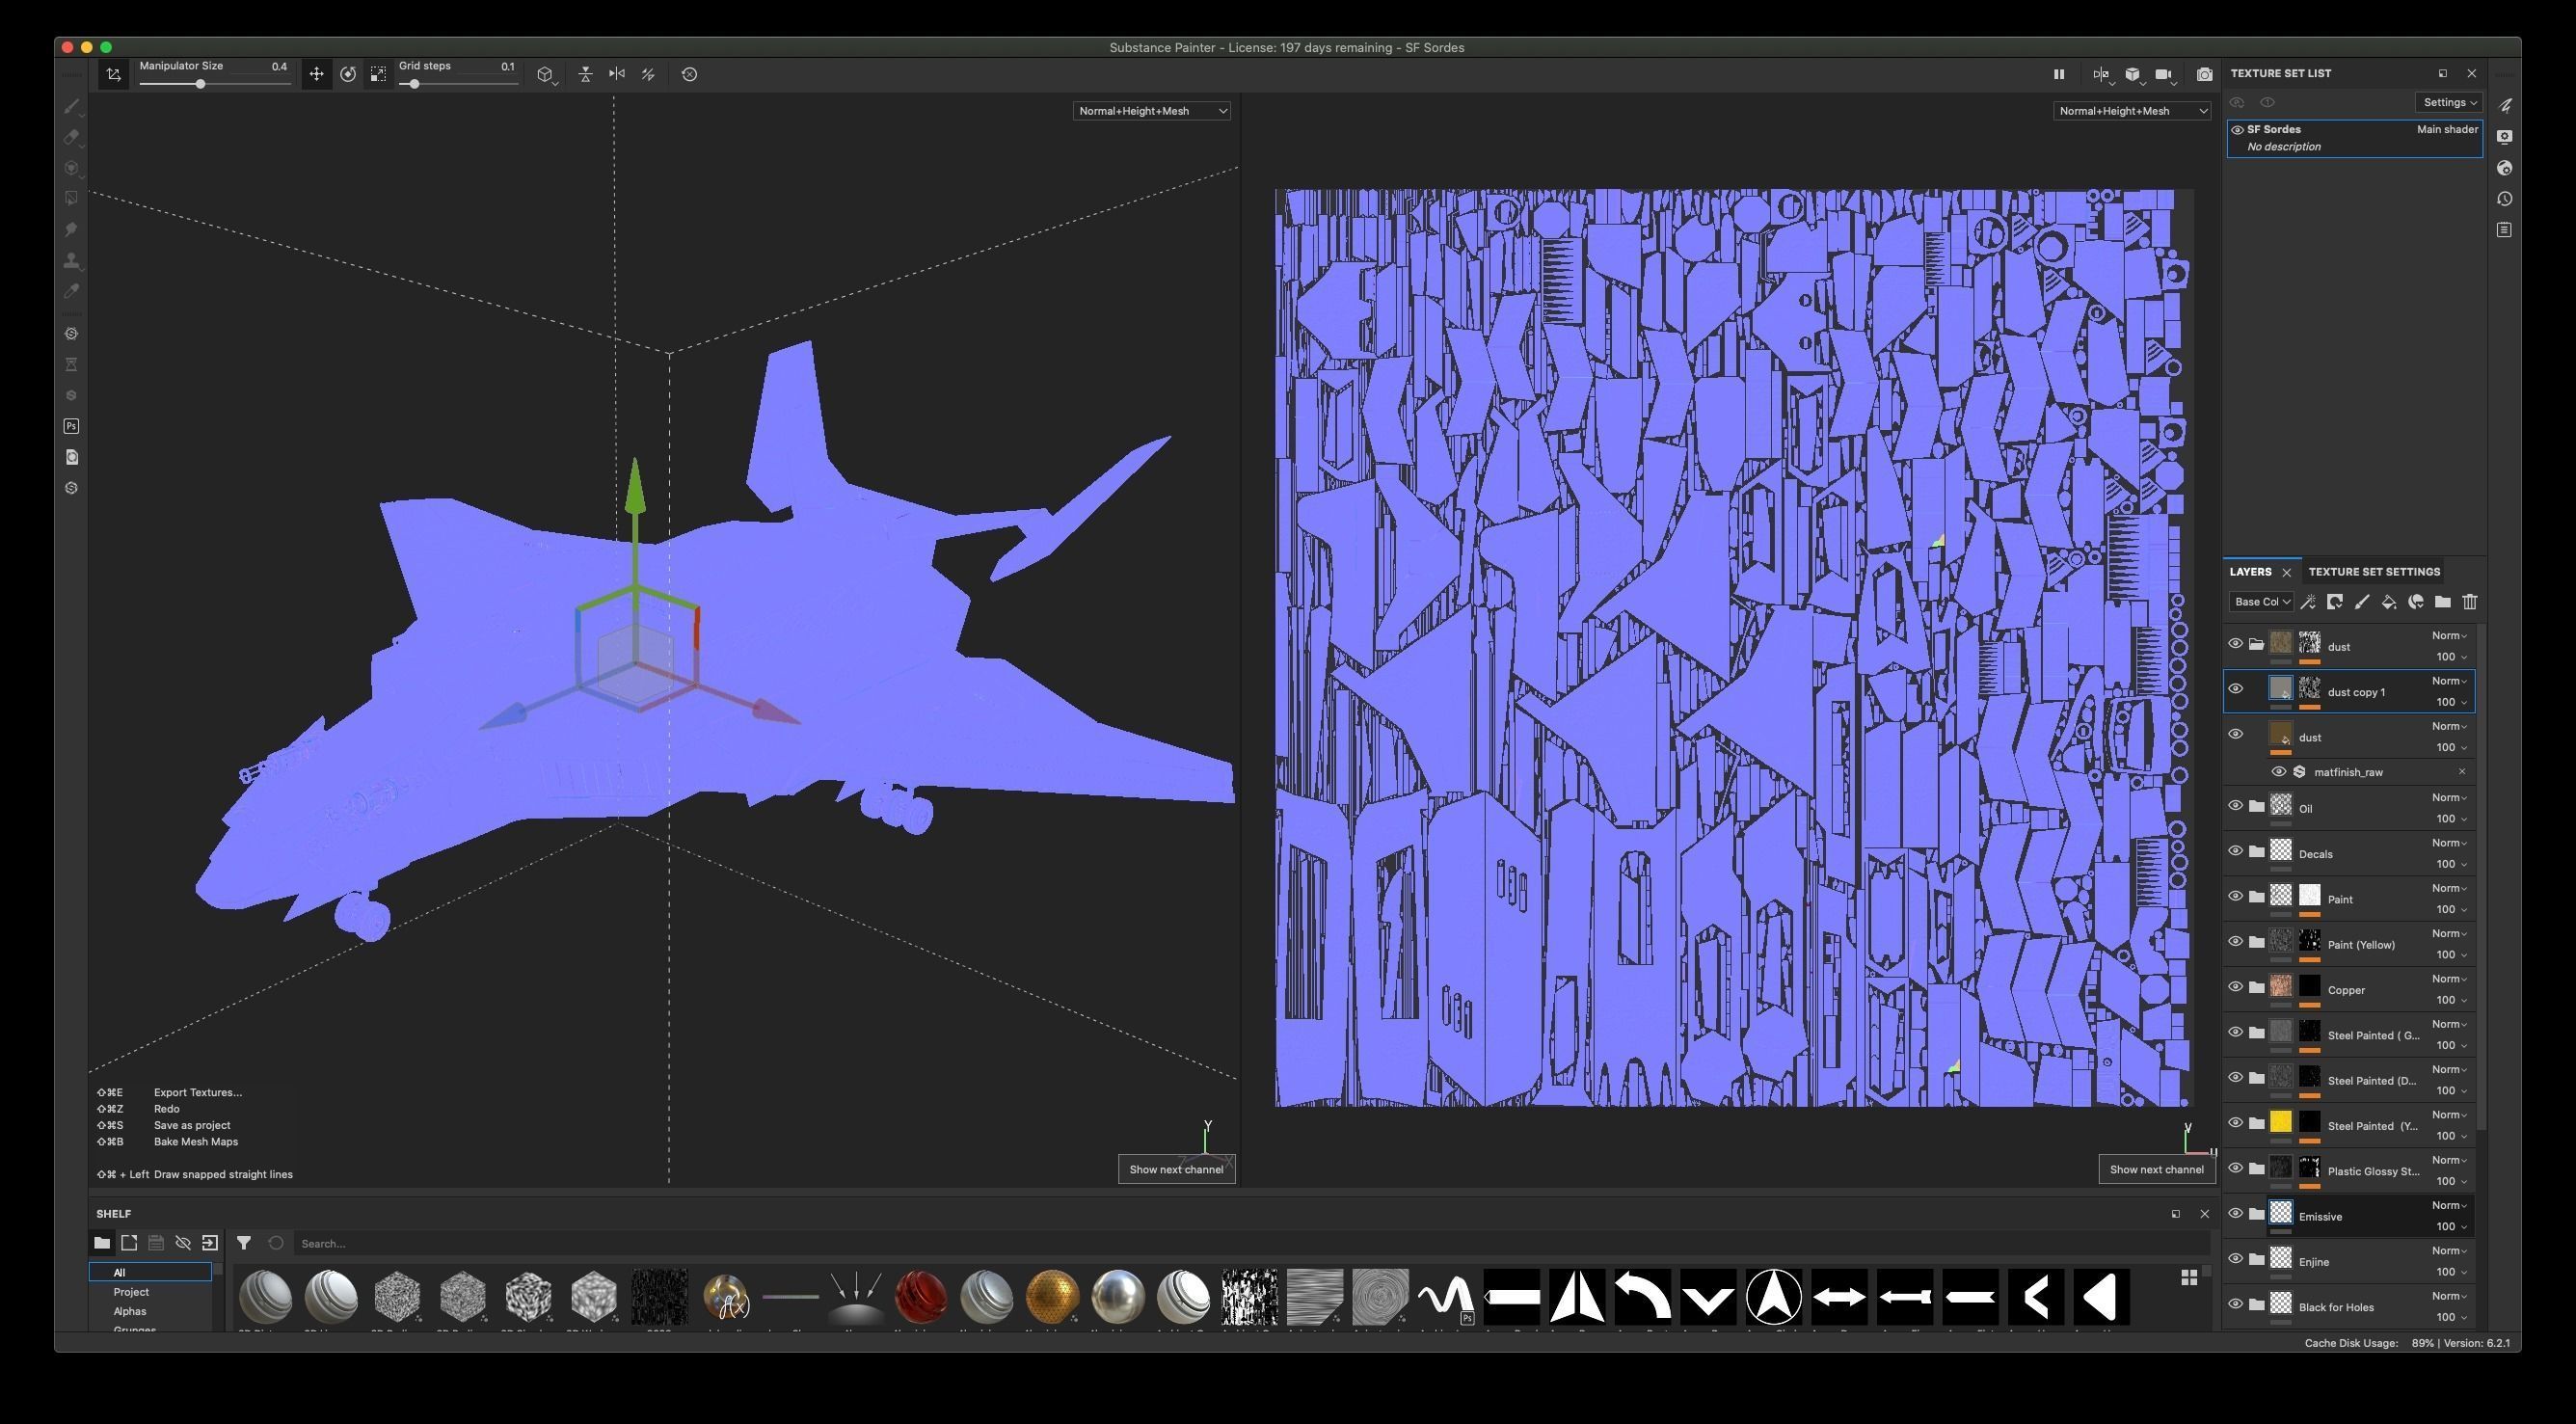Open the 3D viewport Normal+Height+Mesh dropdown
Viewport: 2576px width, 1424px height.
point(1151,111)
